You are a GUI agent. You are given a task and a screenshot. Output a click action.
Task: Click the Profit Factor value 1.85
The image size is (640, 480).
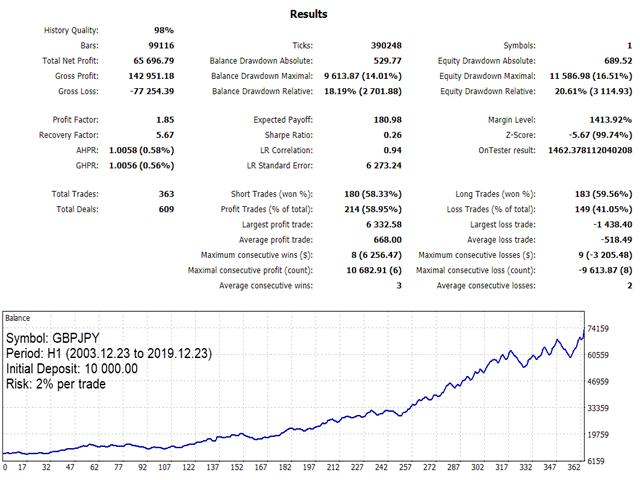[165, 120]
